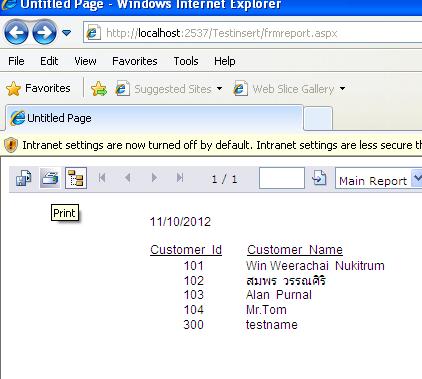
Task: Click the Intranet settings information bar
Action: click(211, 145)
